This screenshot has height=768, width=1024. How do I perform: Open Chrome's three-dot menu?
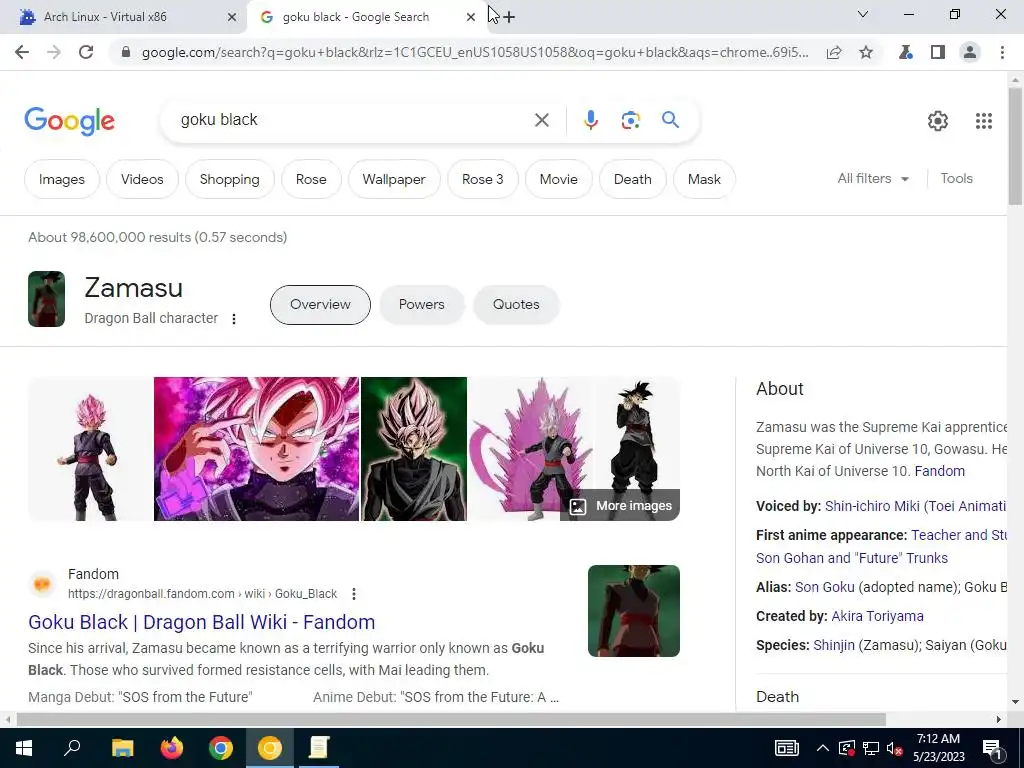(x=1002, y=52)
